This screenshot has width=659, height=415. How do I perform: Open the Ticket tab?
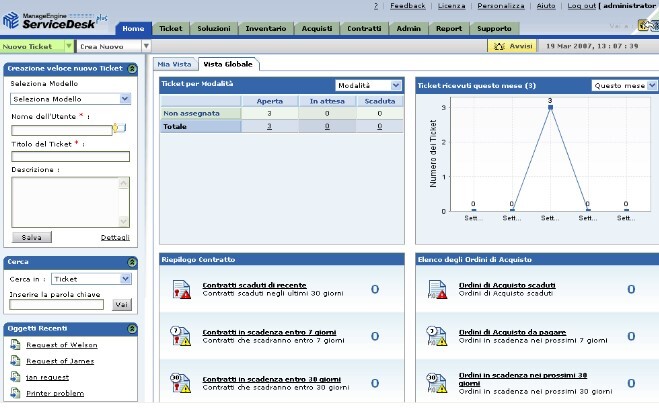tap(171, 29)
